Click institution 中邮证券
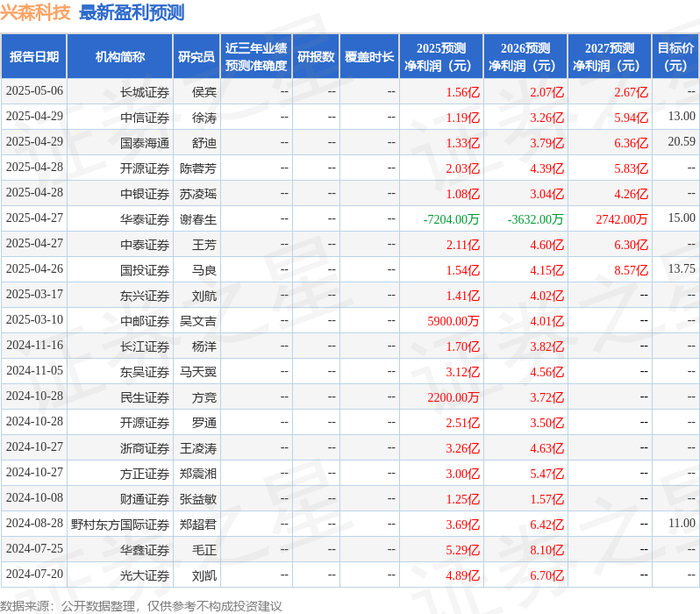The image size is (700, 614). (x=145, y=321)
